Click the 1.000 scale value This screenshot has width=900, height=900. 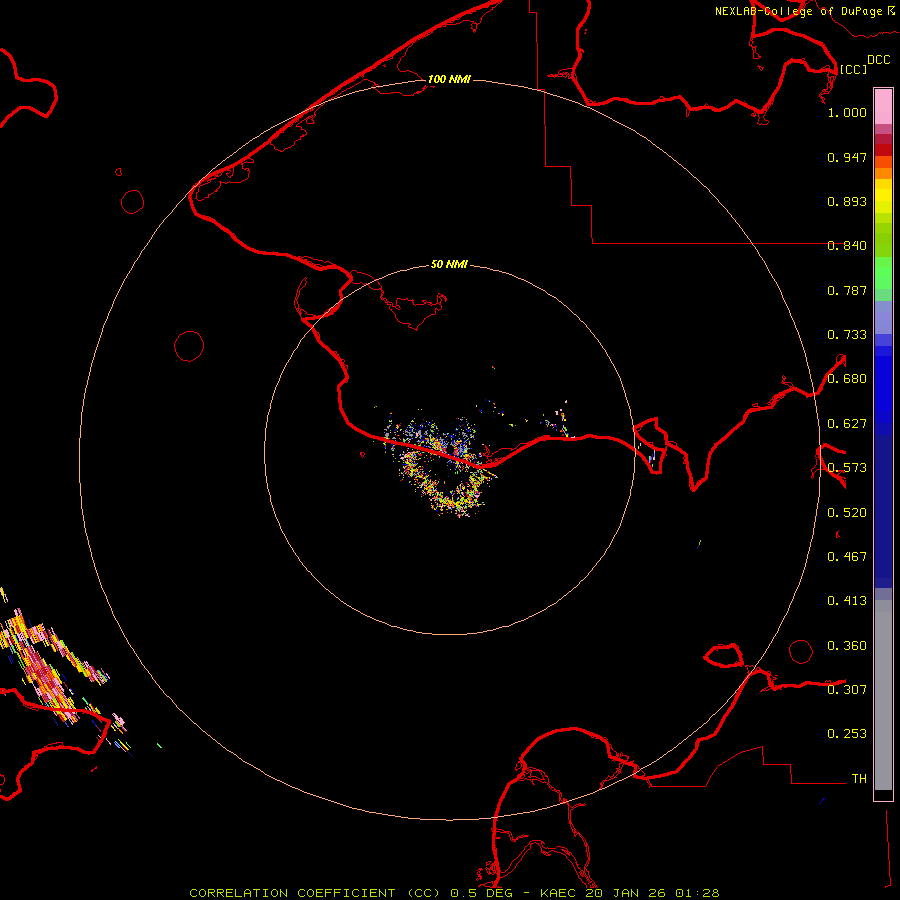[x=846, y=113]
